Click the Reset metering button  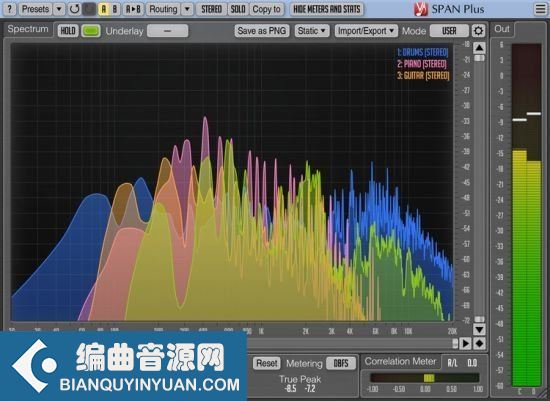click(267, 363)
